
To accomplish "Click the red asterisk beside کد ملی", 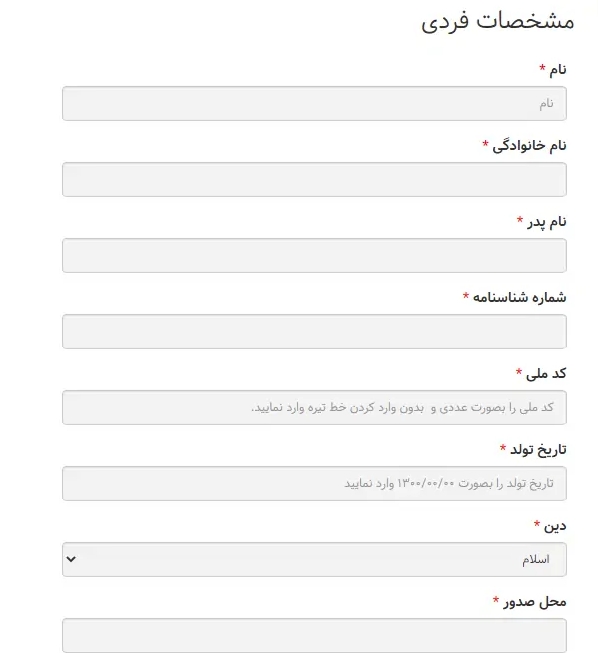I will tap(519, 371).
